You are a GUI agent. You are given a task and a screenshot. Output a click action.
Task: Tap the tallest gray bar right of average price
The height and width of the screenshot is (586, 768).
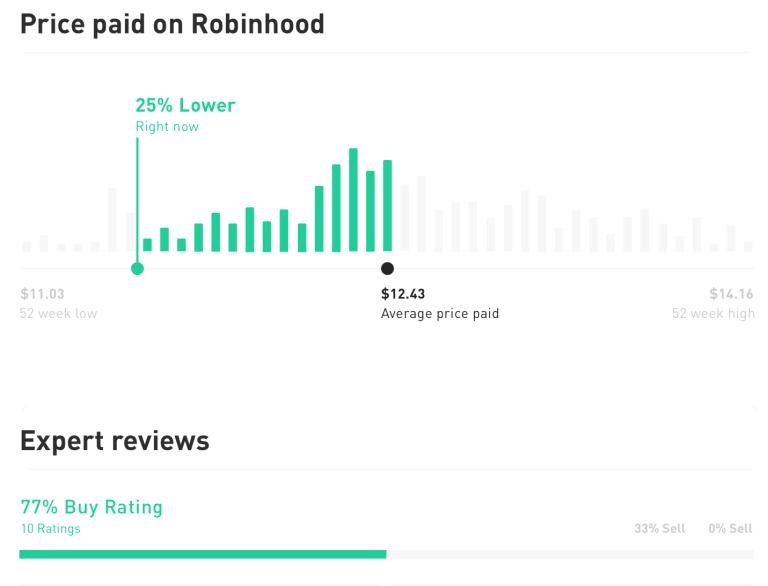pyautogui.click(x=421, y=214)
